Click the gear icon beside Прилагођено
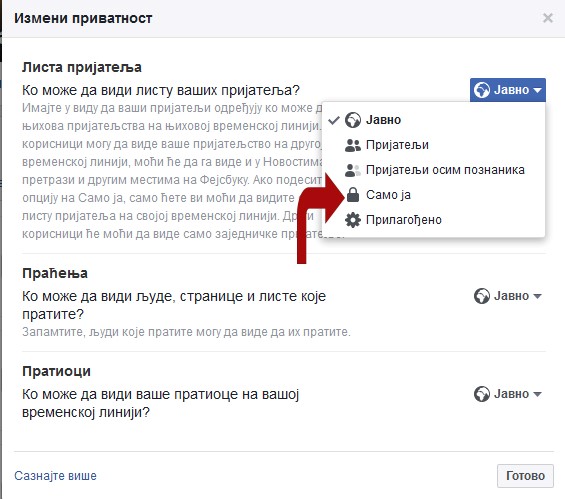 click(352, 220)
